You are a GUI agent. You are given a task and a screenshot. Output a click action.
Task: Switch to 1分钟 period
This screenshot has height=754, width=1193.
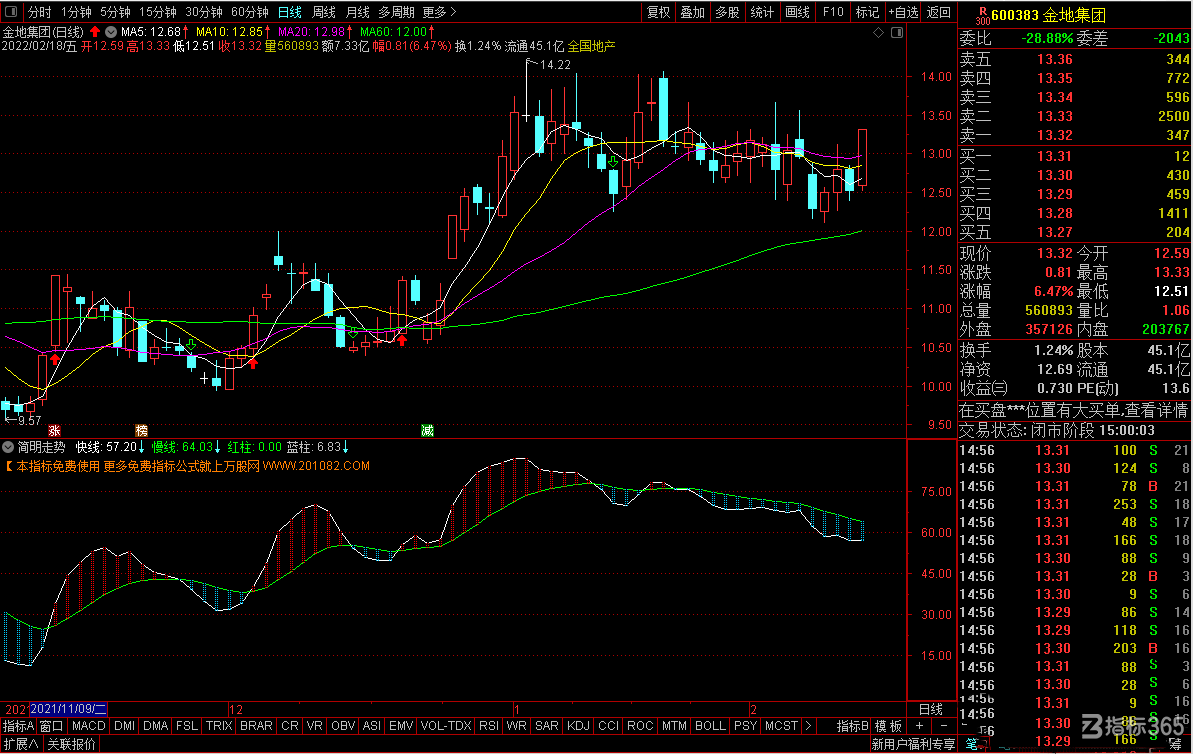76,12
